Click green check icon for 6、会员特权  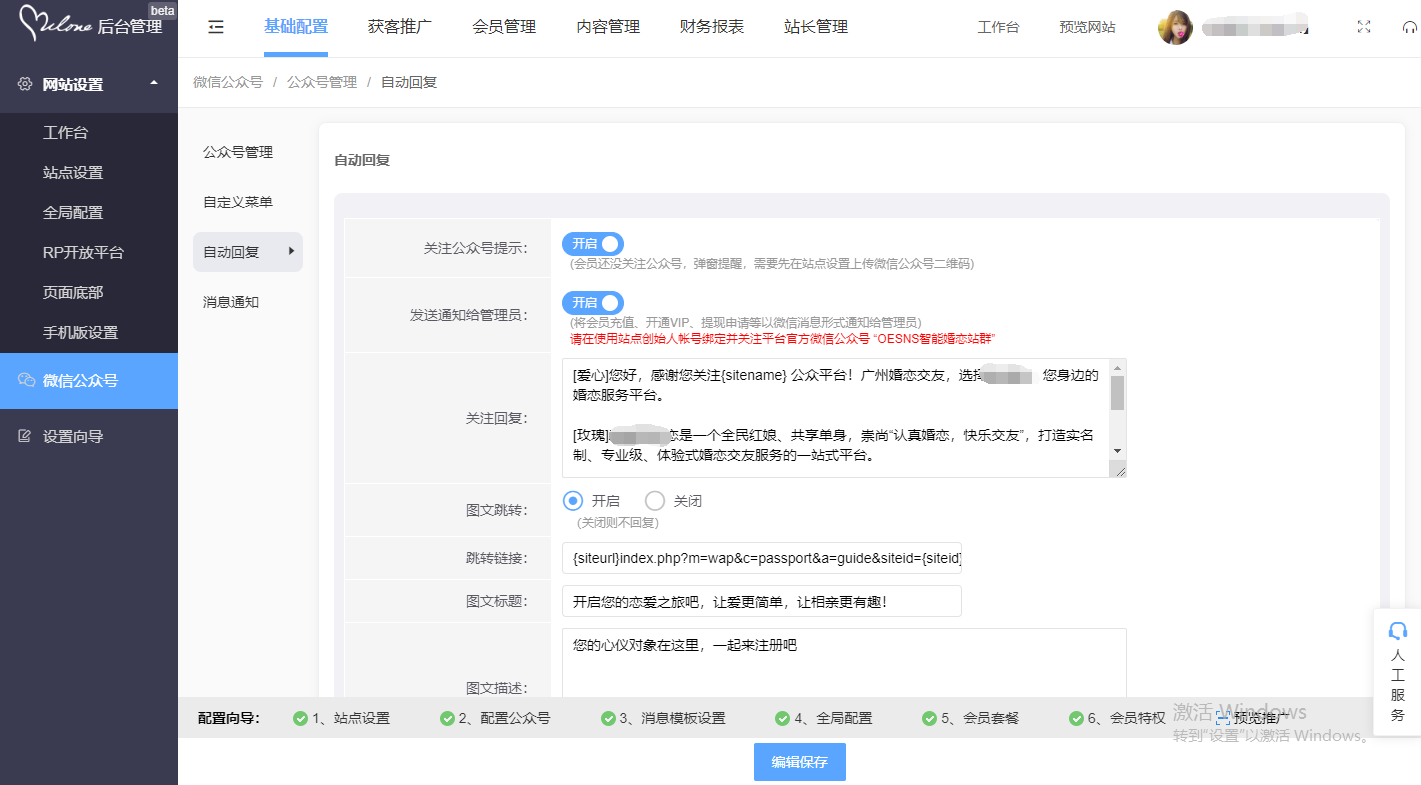pos(1076,718)
